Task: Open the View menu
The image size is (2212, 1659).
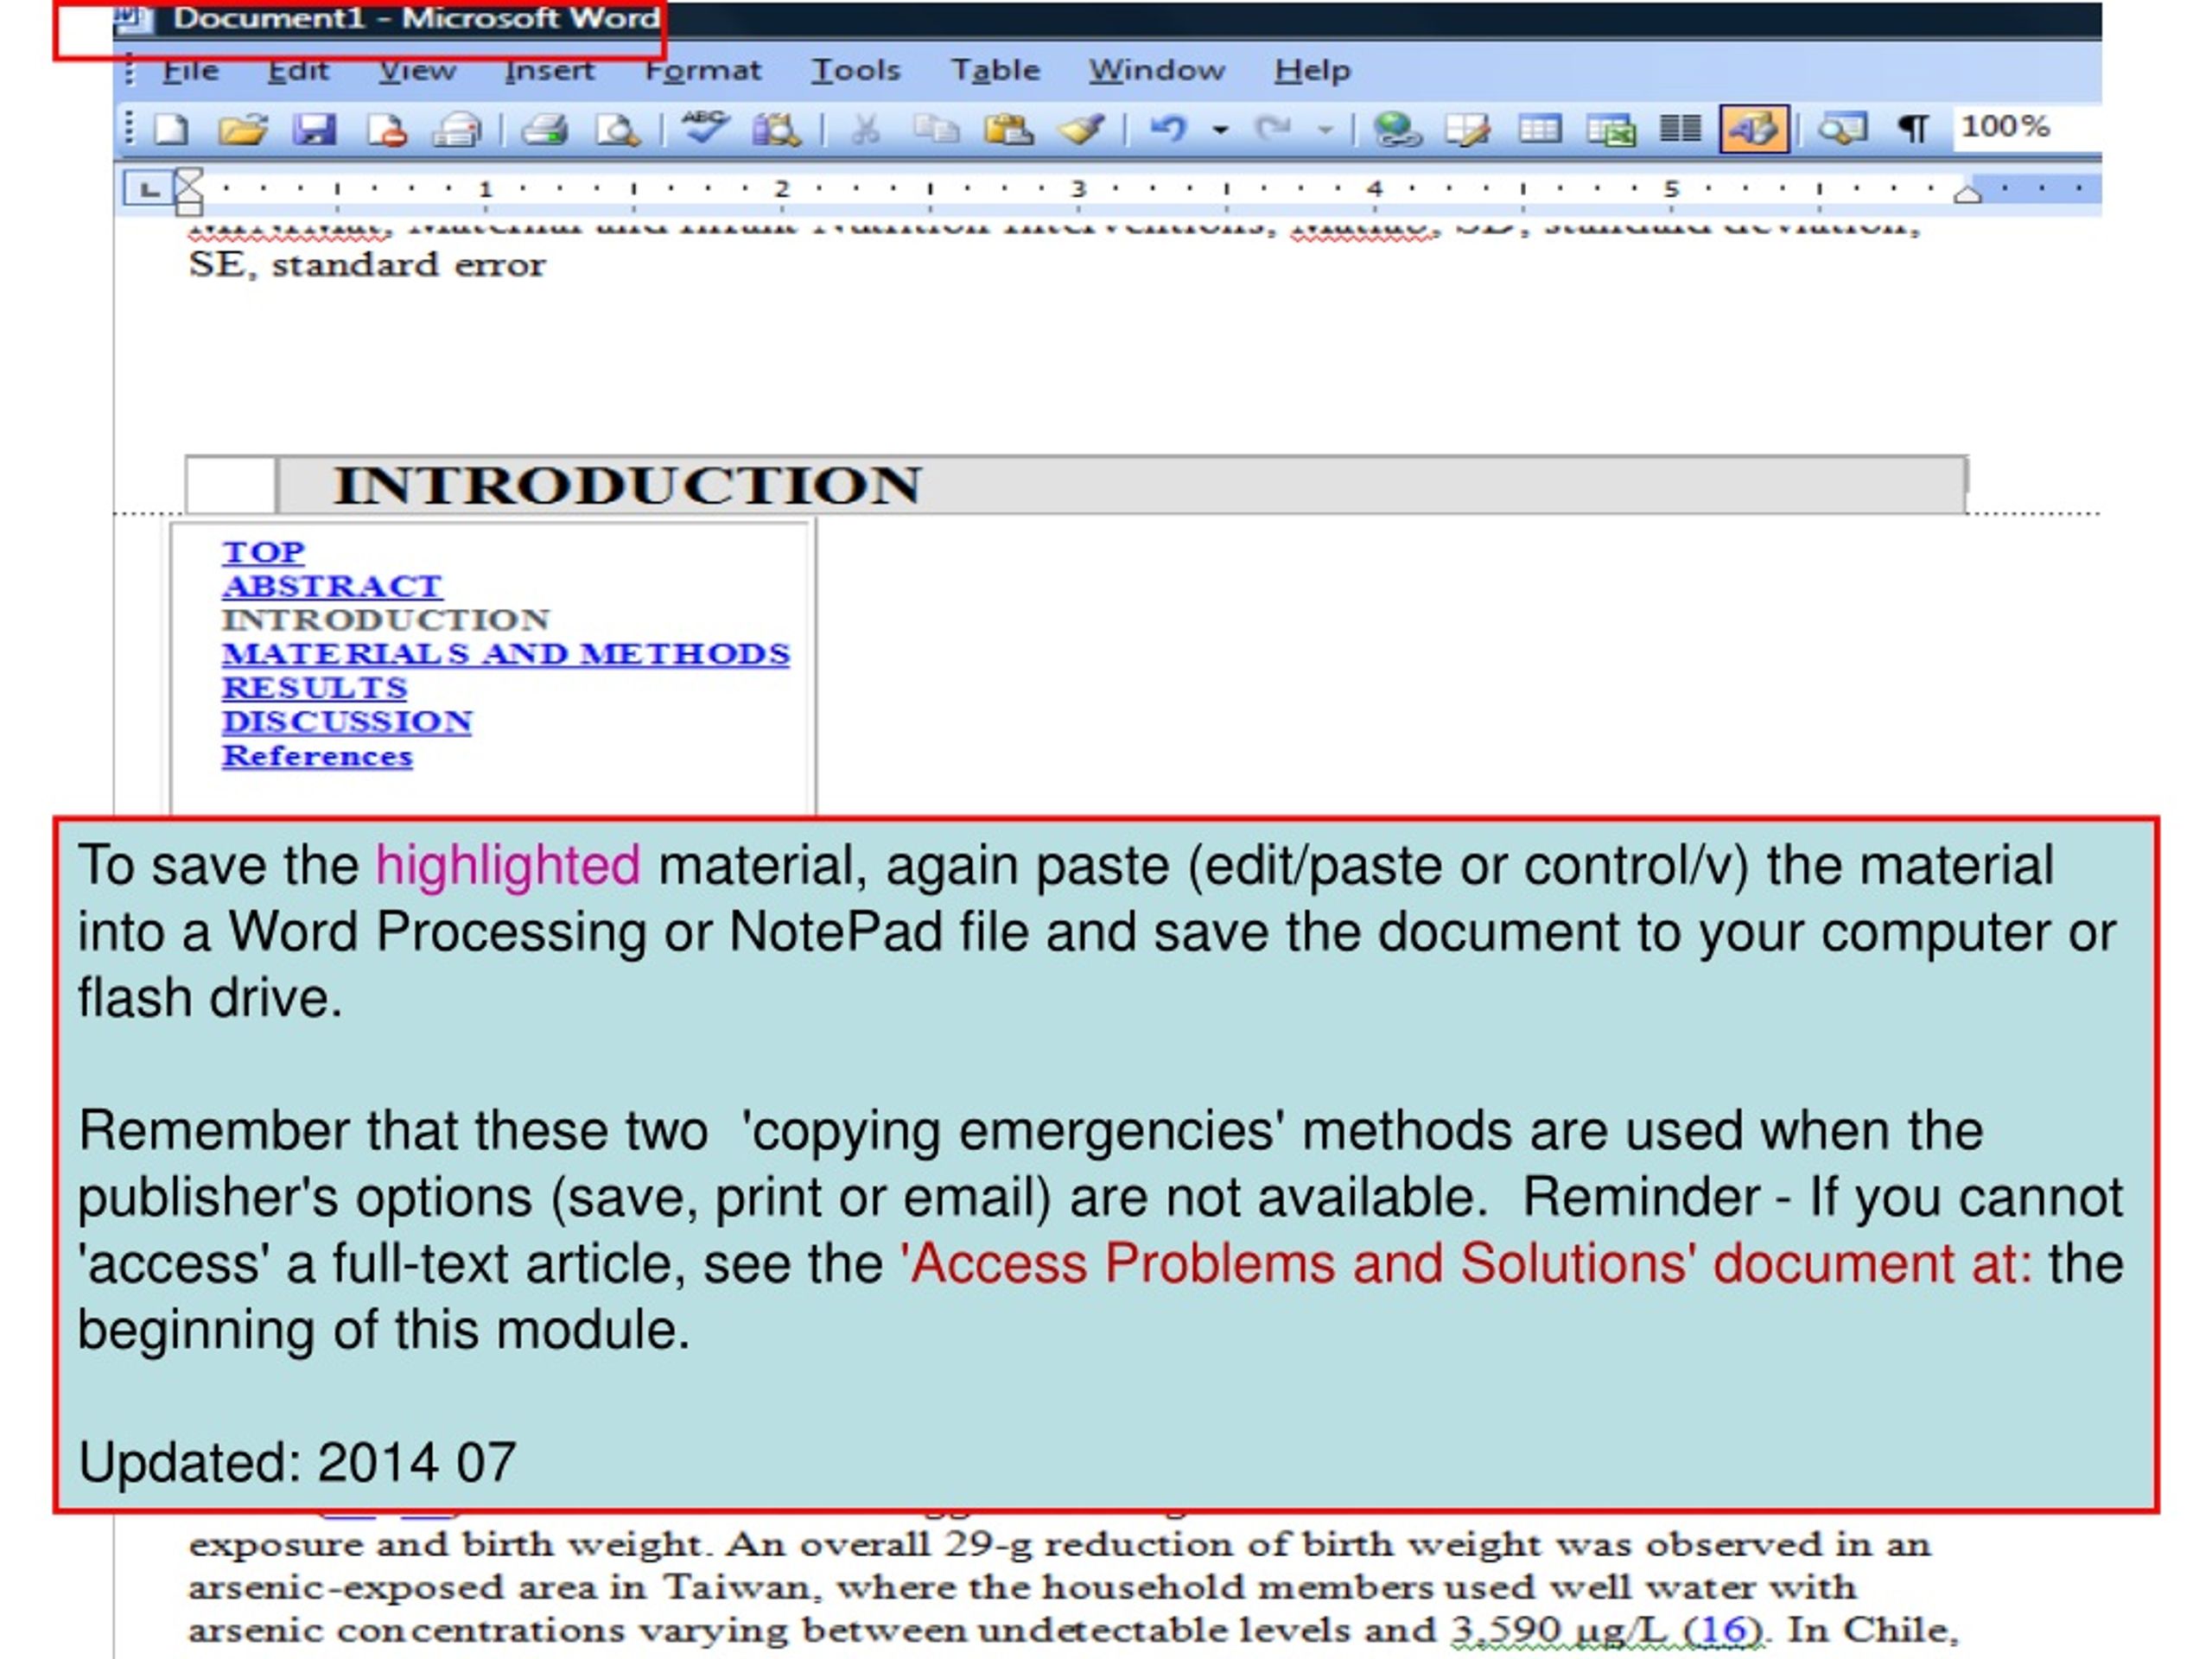Action: tap(417, 71)
